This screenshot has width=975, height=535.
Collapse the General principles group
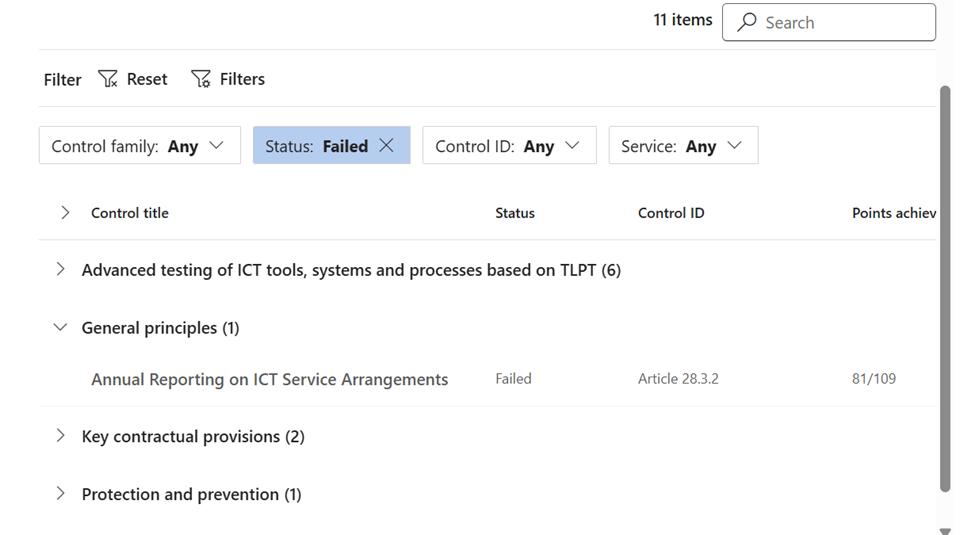tap(61, 328)
